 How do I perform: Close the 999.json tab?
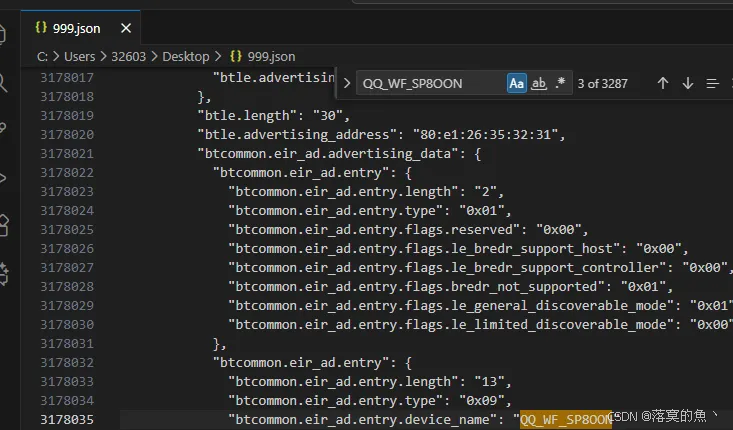[126, 29]
